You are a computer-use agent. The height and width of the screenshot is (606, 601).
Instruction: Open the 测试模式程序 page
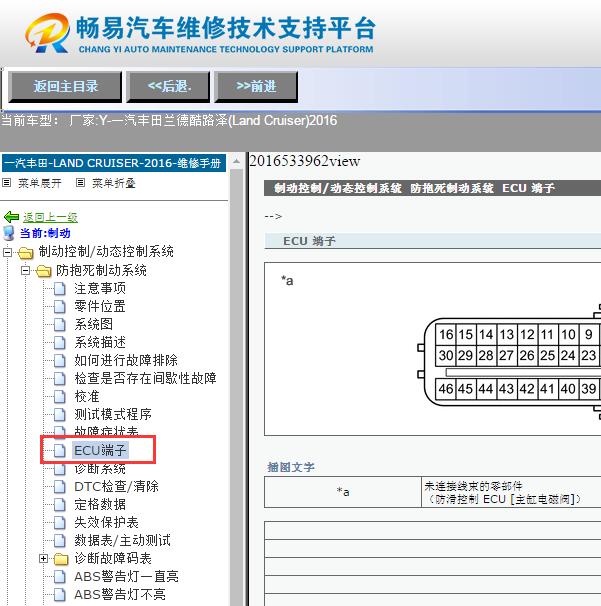(x=113, y=414)
